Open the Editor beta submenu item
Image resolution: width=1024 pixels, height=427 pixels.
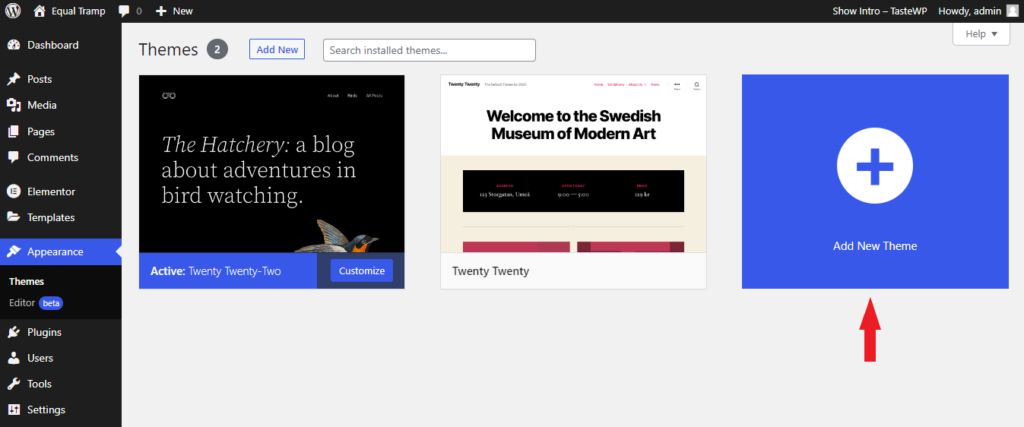(36, 303)
